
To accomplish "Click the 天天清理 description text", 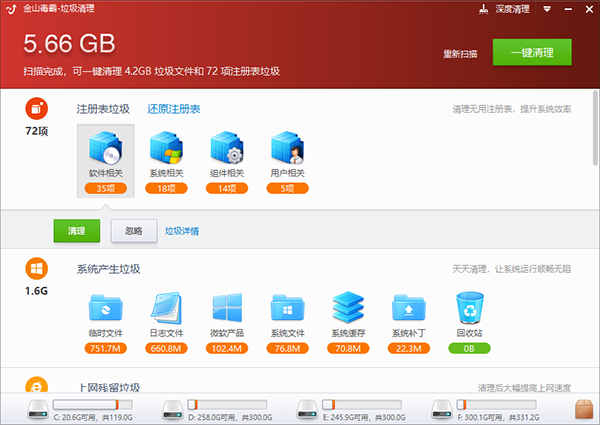I will coord(512,269).
